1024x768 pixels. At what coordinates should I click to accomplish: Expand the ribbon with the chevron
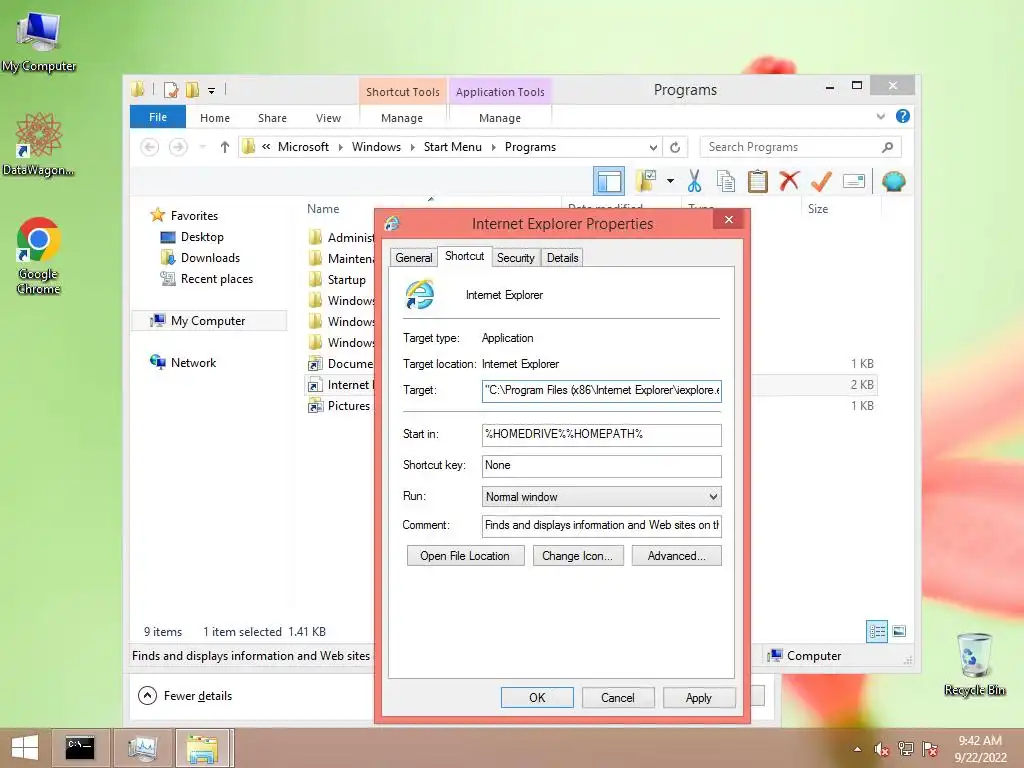(880, 116)
